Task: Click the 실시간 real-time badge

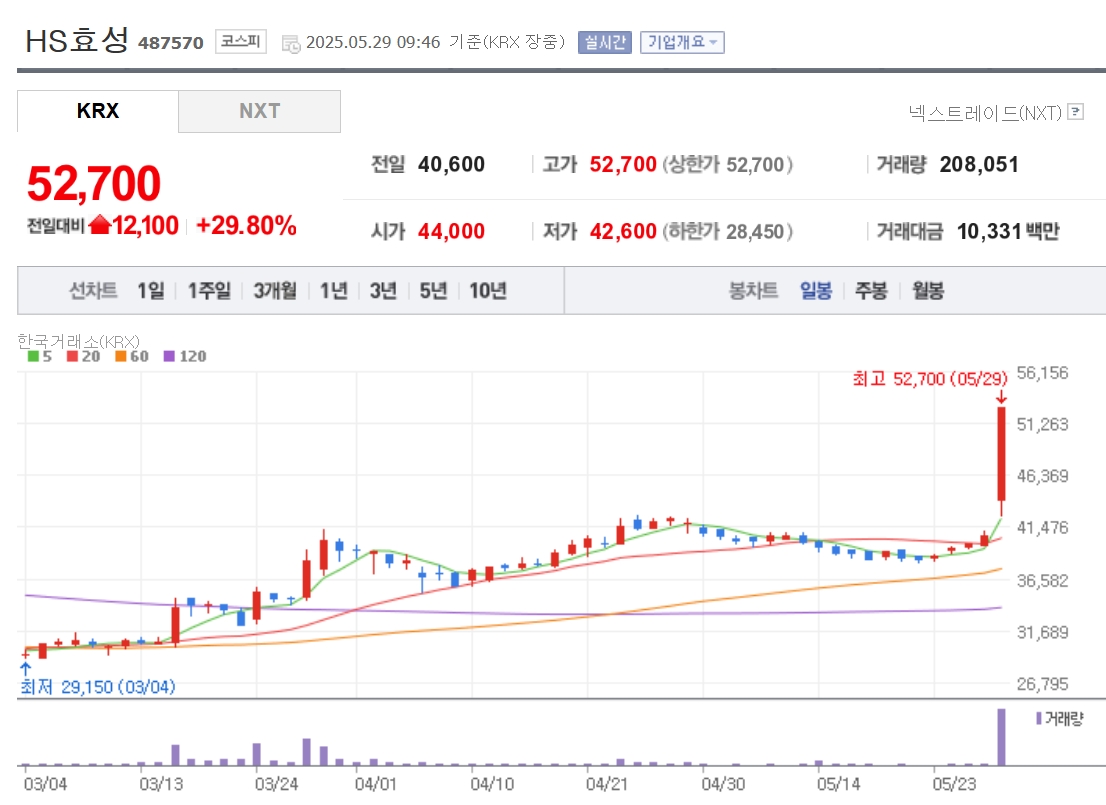Action: click(604, 42)
